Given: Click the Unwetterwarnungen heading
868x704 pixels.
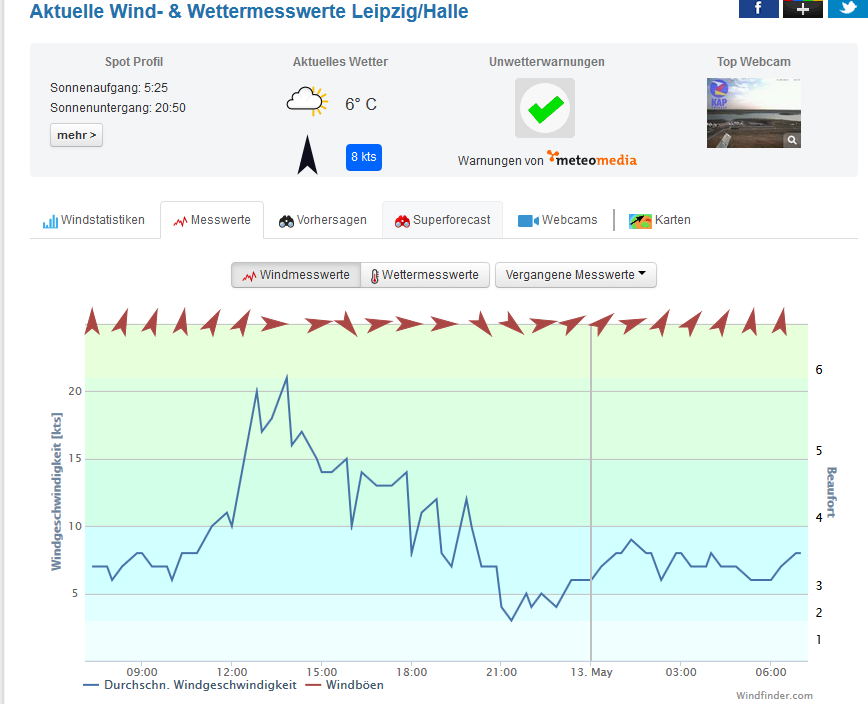Looking at the screenshot, I should tap(546, 62).
